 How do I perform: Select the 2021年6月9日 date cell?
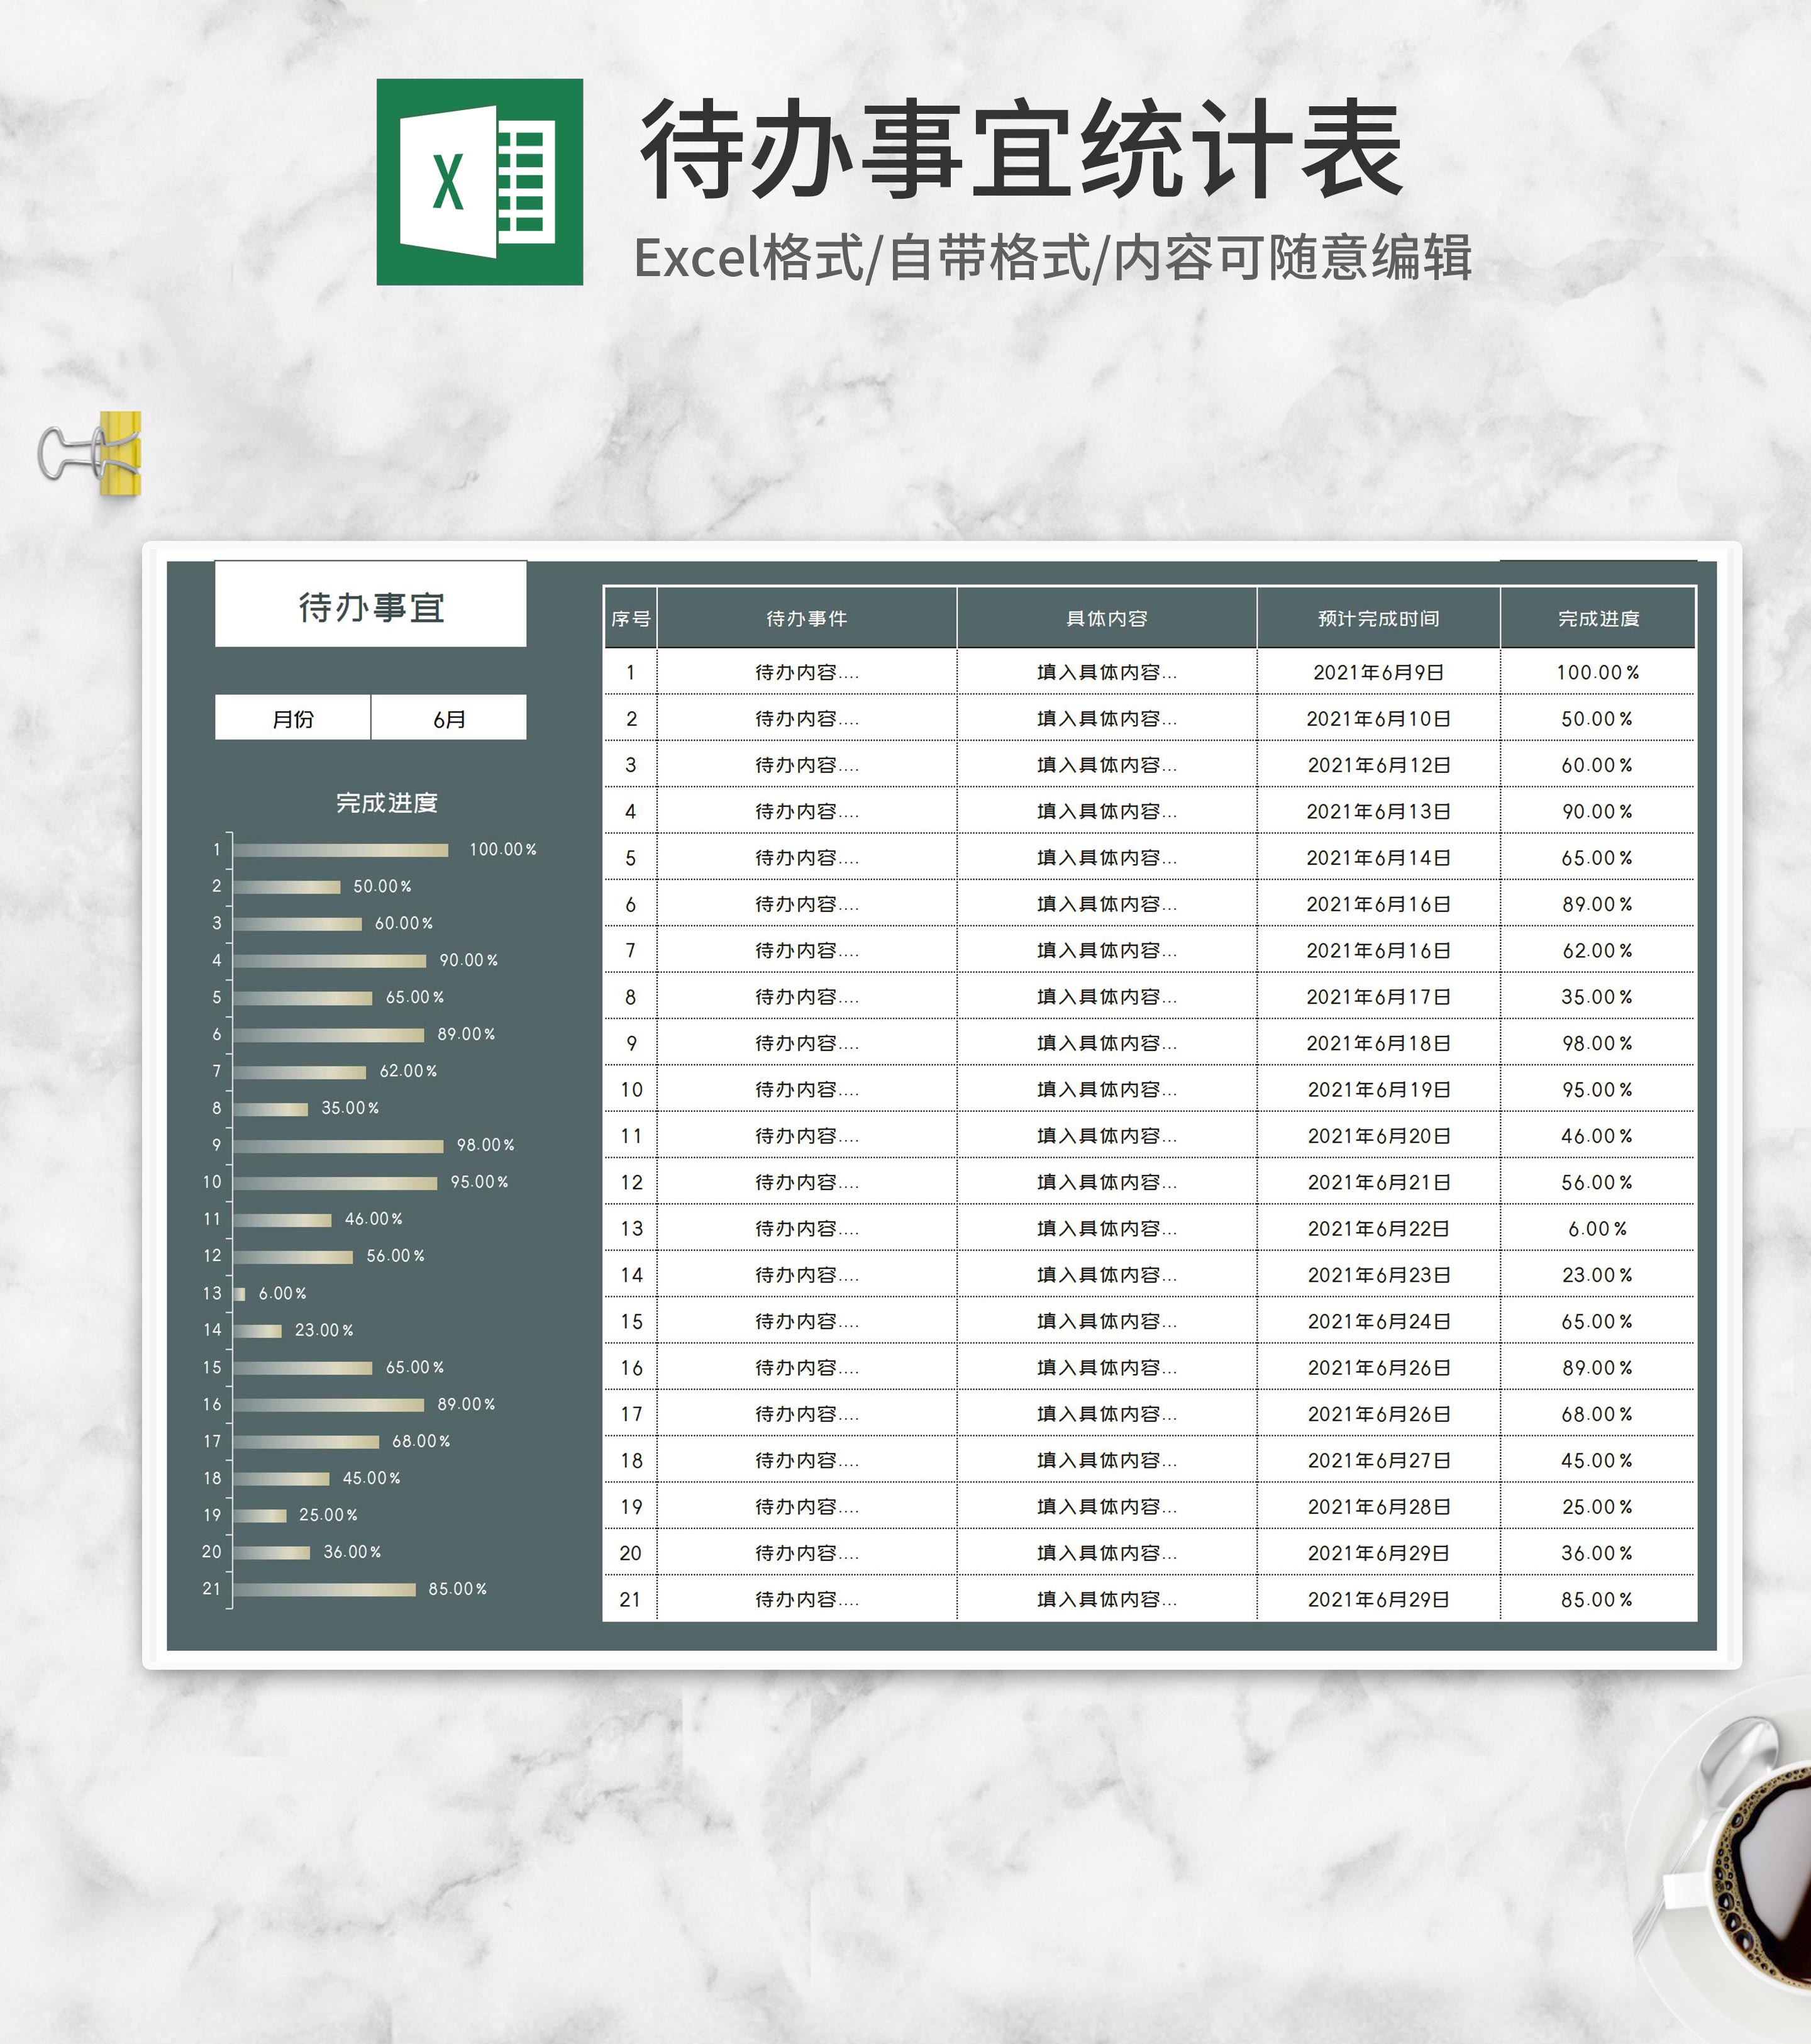click(1378, 672)
